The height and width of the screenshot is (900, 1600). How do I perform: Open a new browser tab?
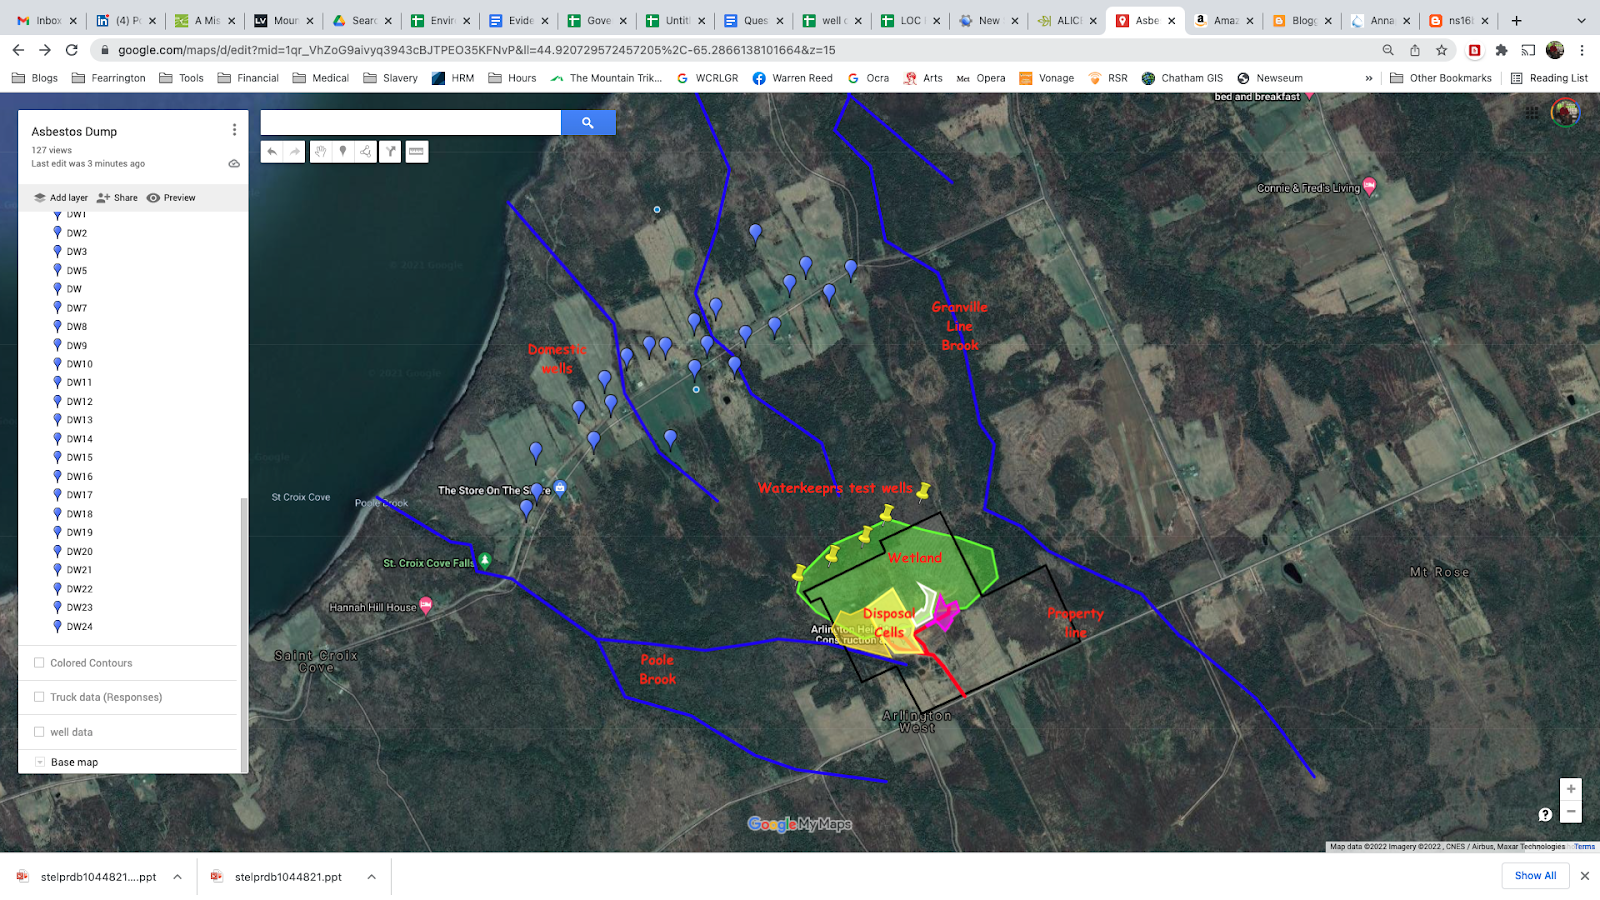point(1516,20)
